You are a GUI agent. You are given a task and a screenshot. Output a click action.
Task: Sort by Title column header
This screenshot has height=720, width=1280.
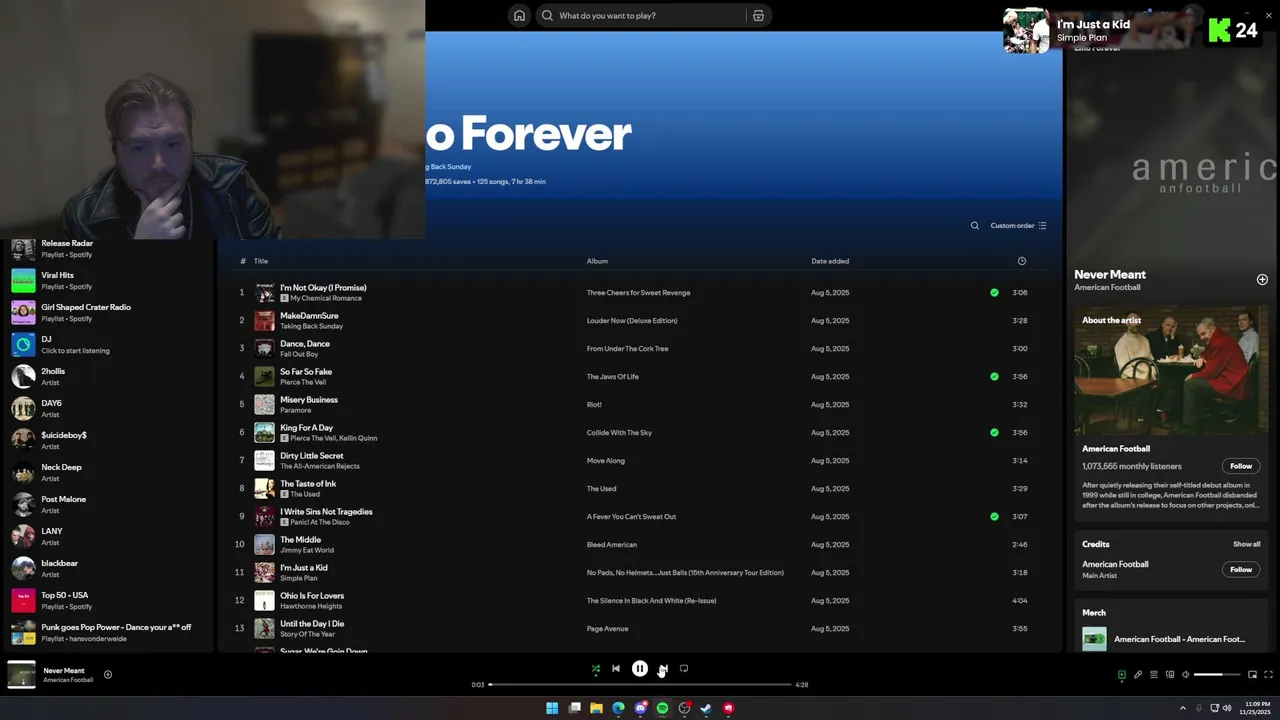pyautogui.click(x=261, y=261)
